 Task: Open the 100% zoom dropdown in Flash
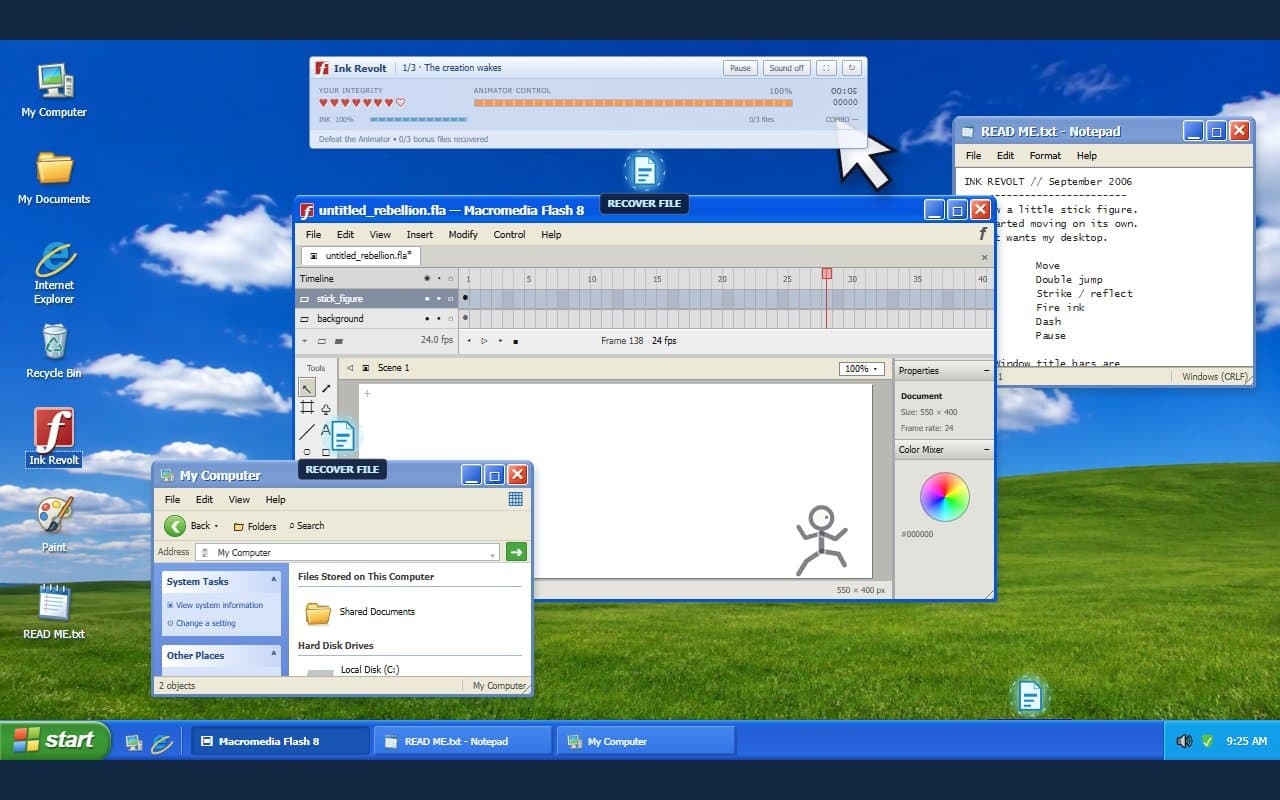(862, 369)
